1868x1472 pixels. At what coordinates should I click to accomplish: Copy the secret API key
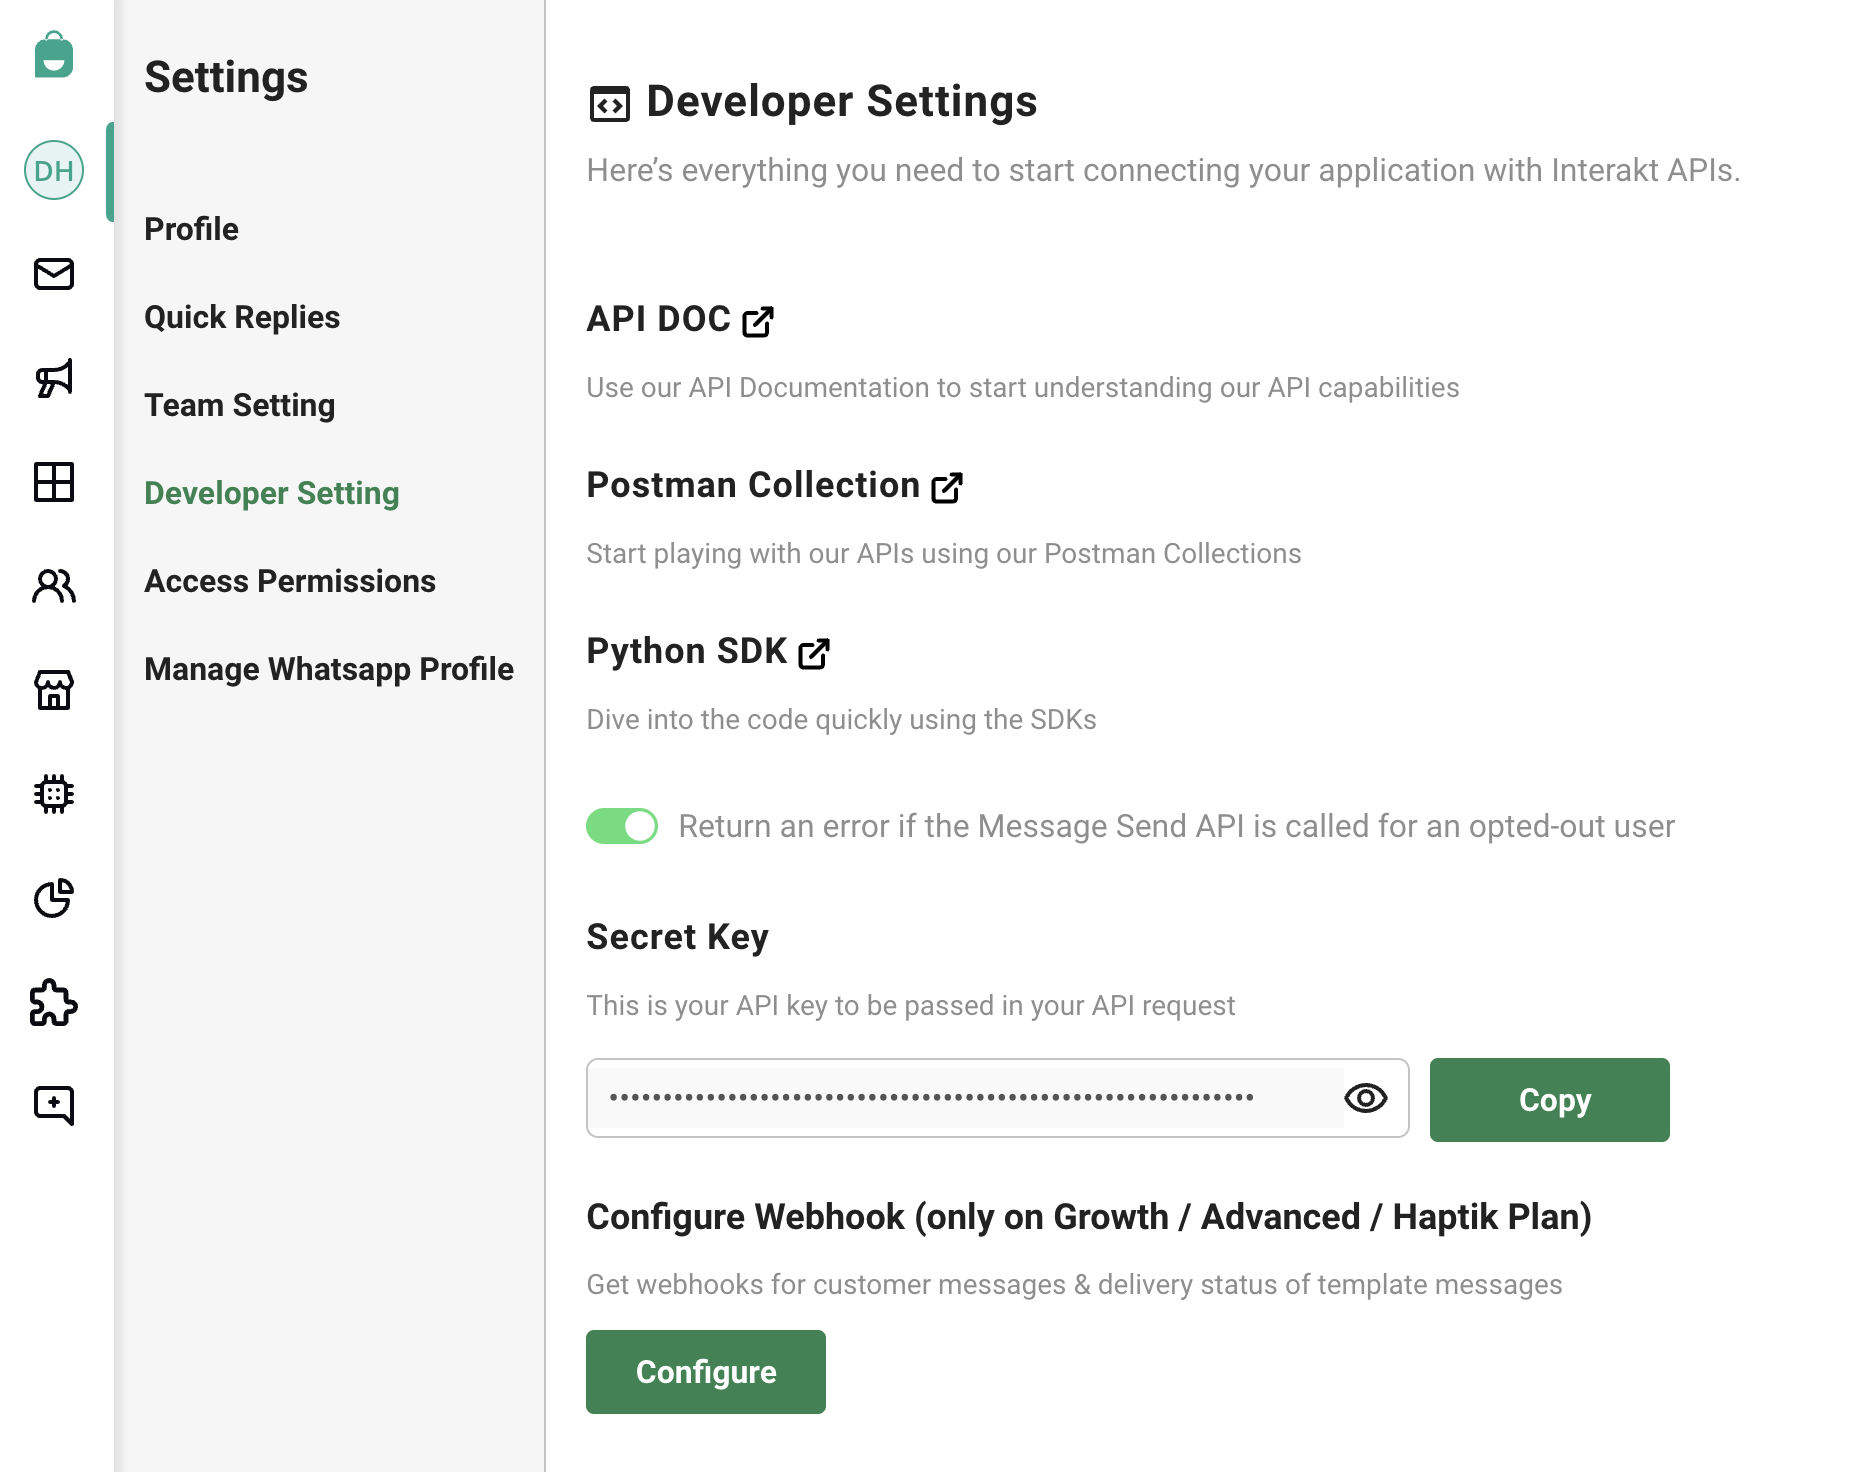coord(1549,1100)
